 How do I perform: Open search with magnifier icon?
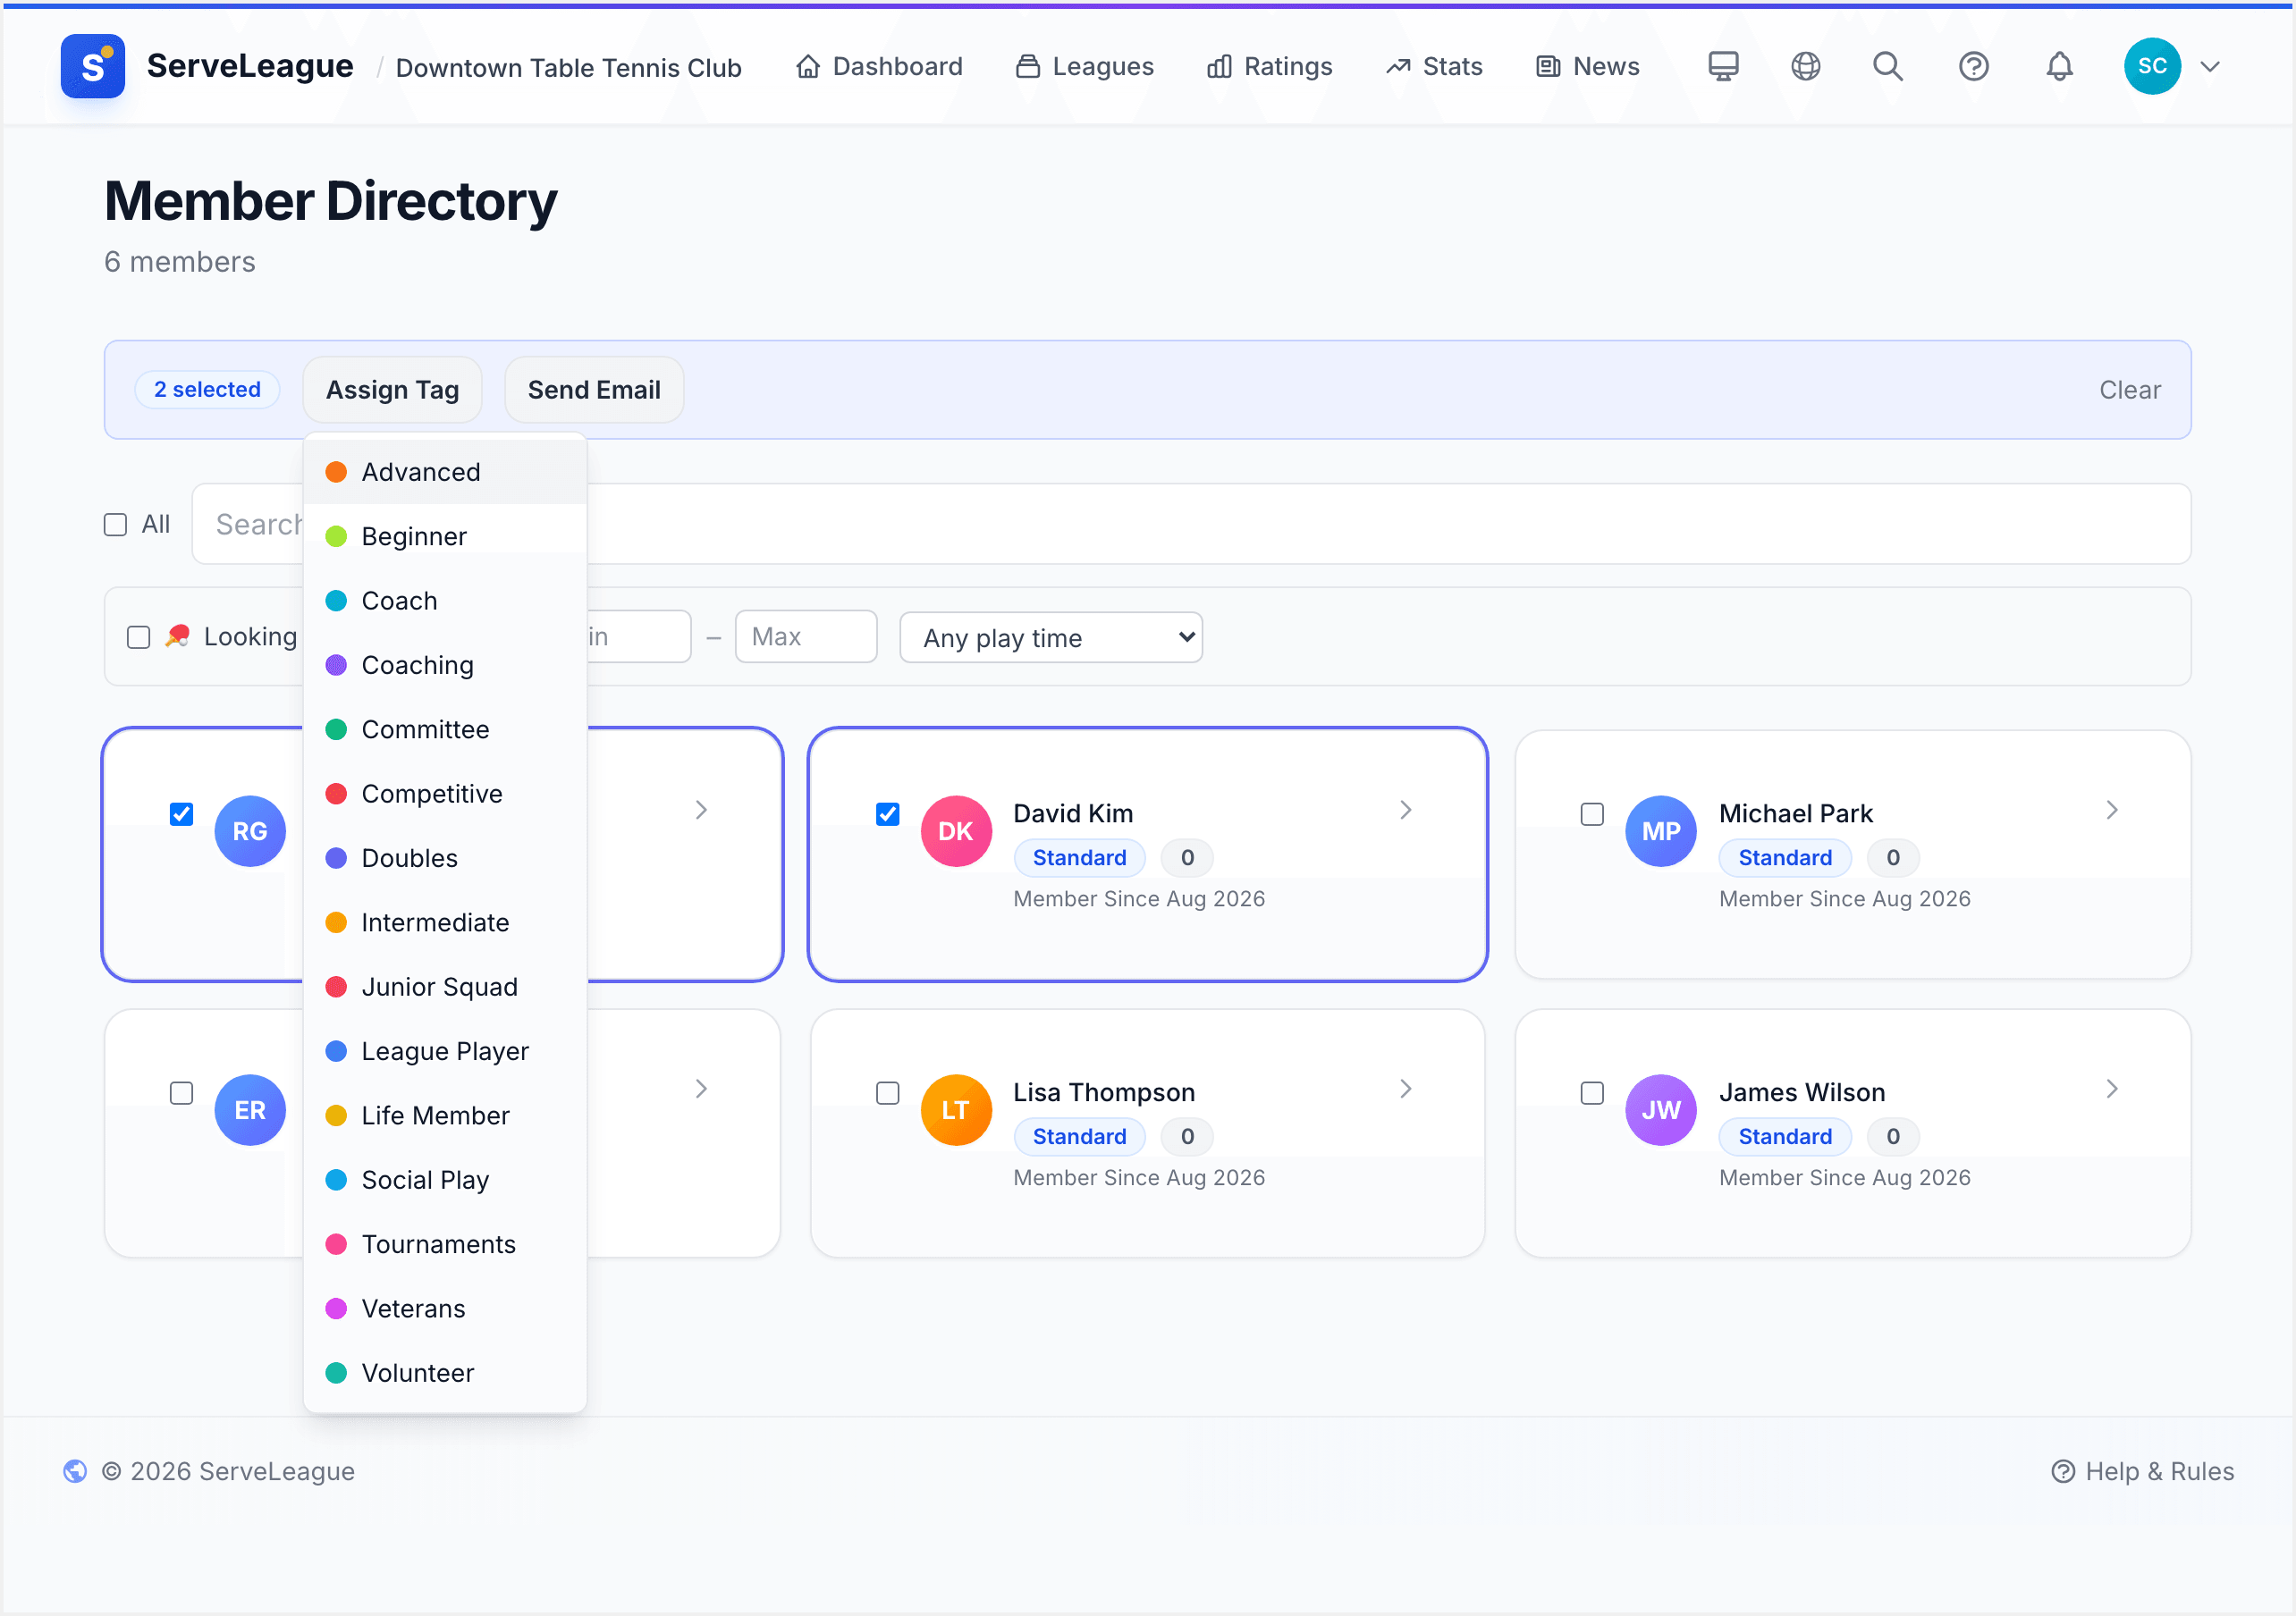[1887, 66]
